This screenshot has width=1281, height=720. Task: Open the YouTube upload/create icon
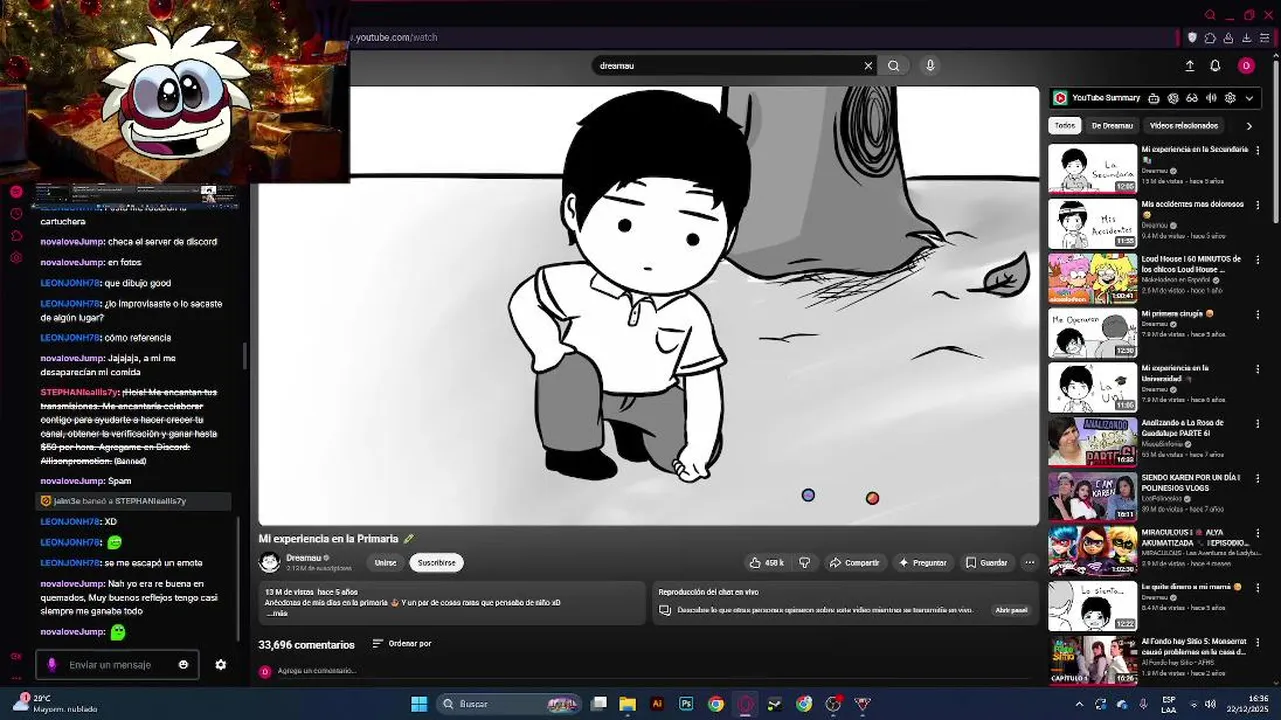1189,66
